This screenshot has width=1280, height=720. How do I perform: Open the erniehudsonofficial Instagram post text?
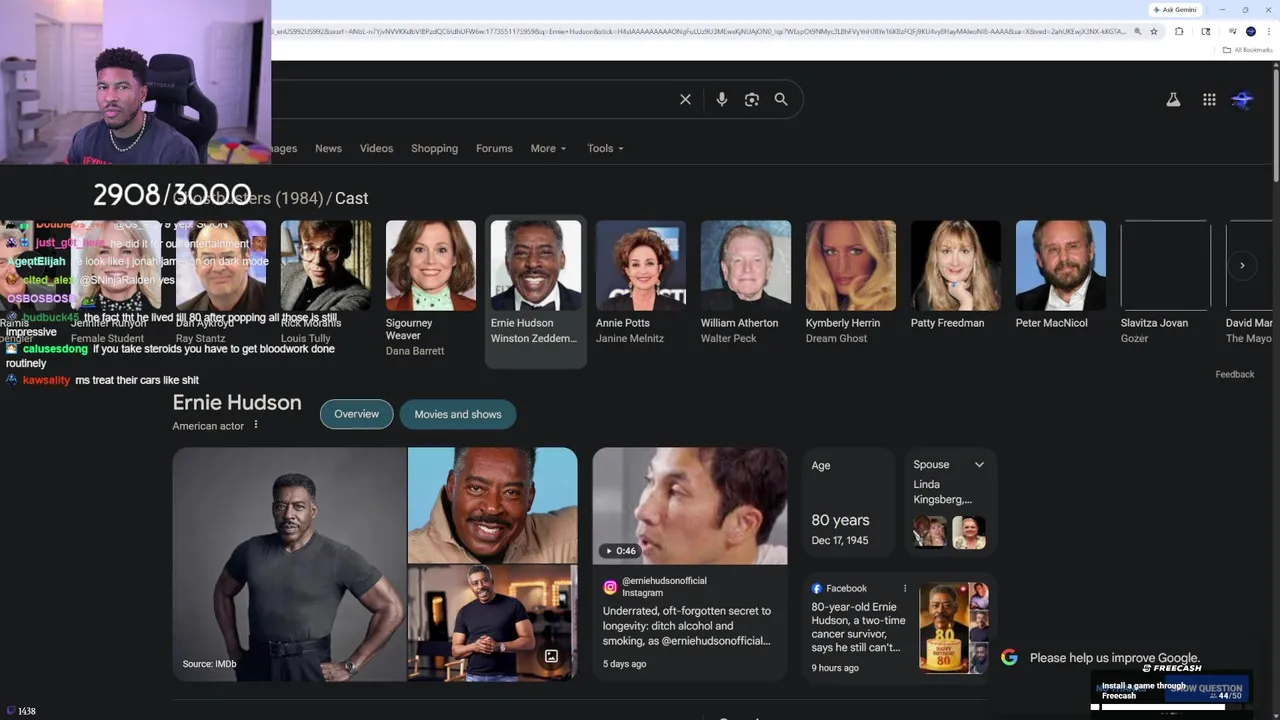click(687, 626)
